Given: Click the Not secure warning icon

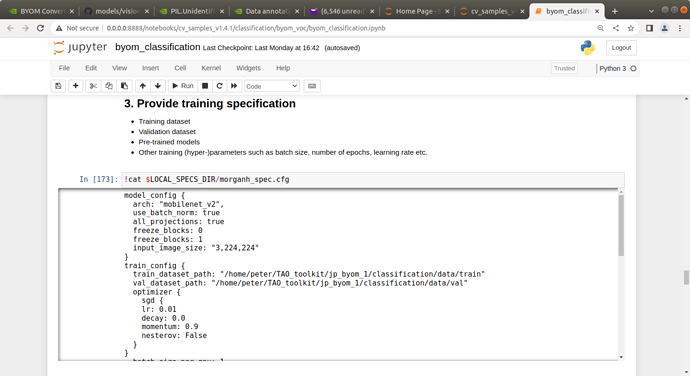Looking at the screenshot, I should (x=59, y=28).
